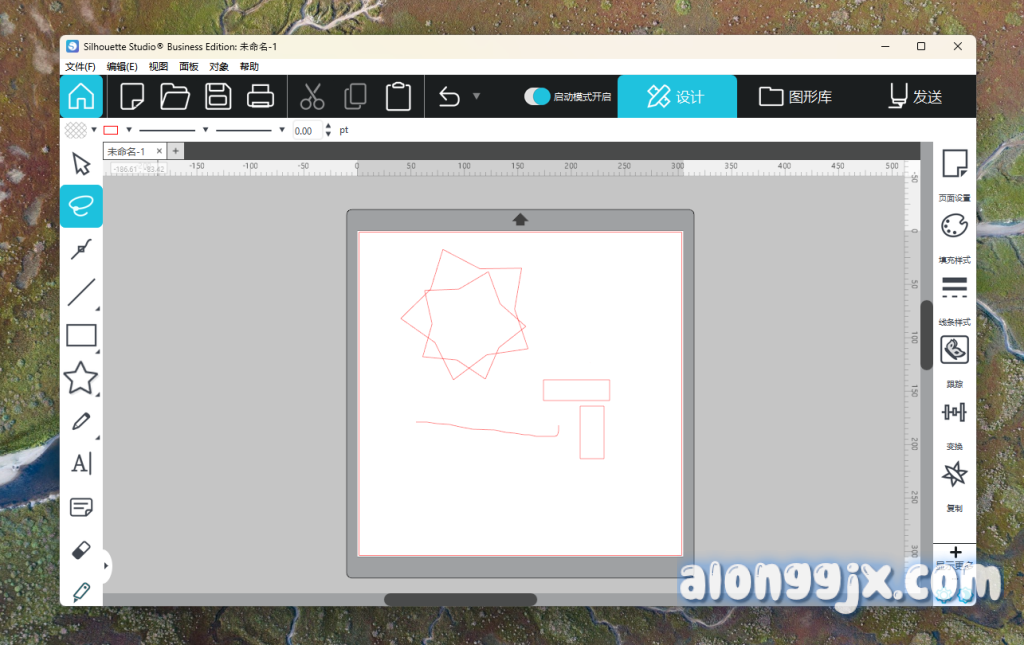Pick the Eraser tool
1024x645 pixels.
[81, 550]
